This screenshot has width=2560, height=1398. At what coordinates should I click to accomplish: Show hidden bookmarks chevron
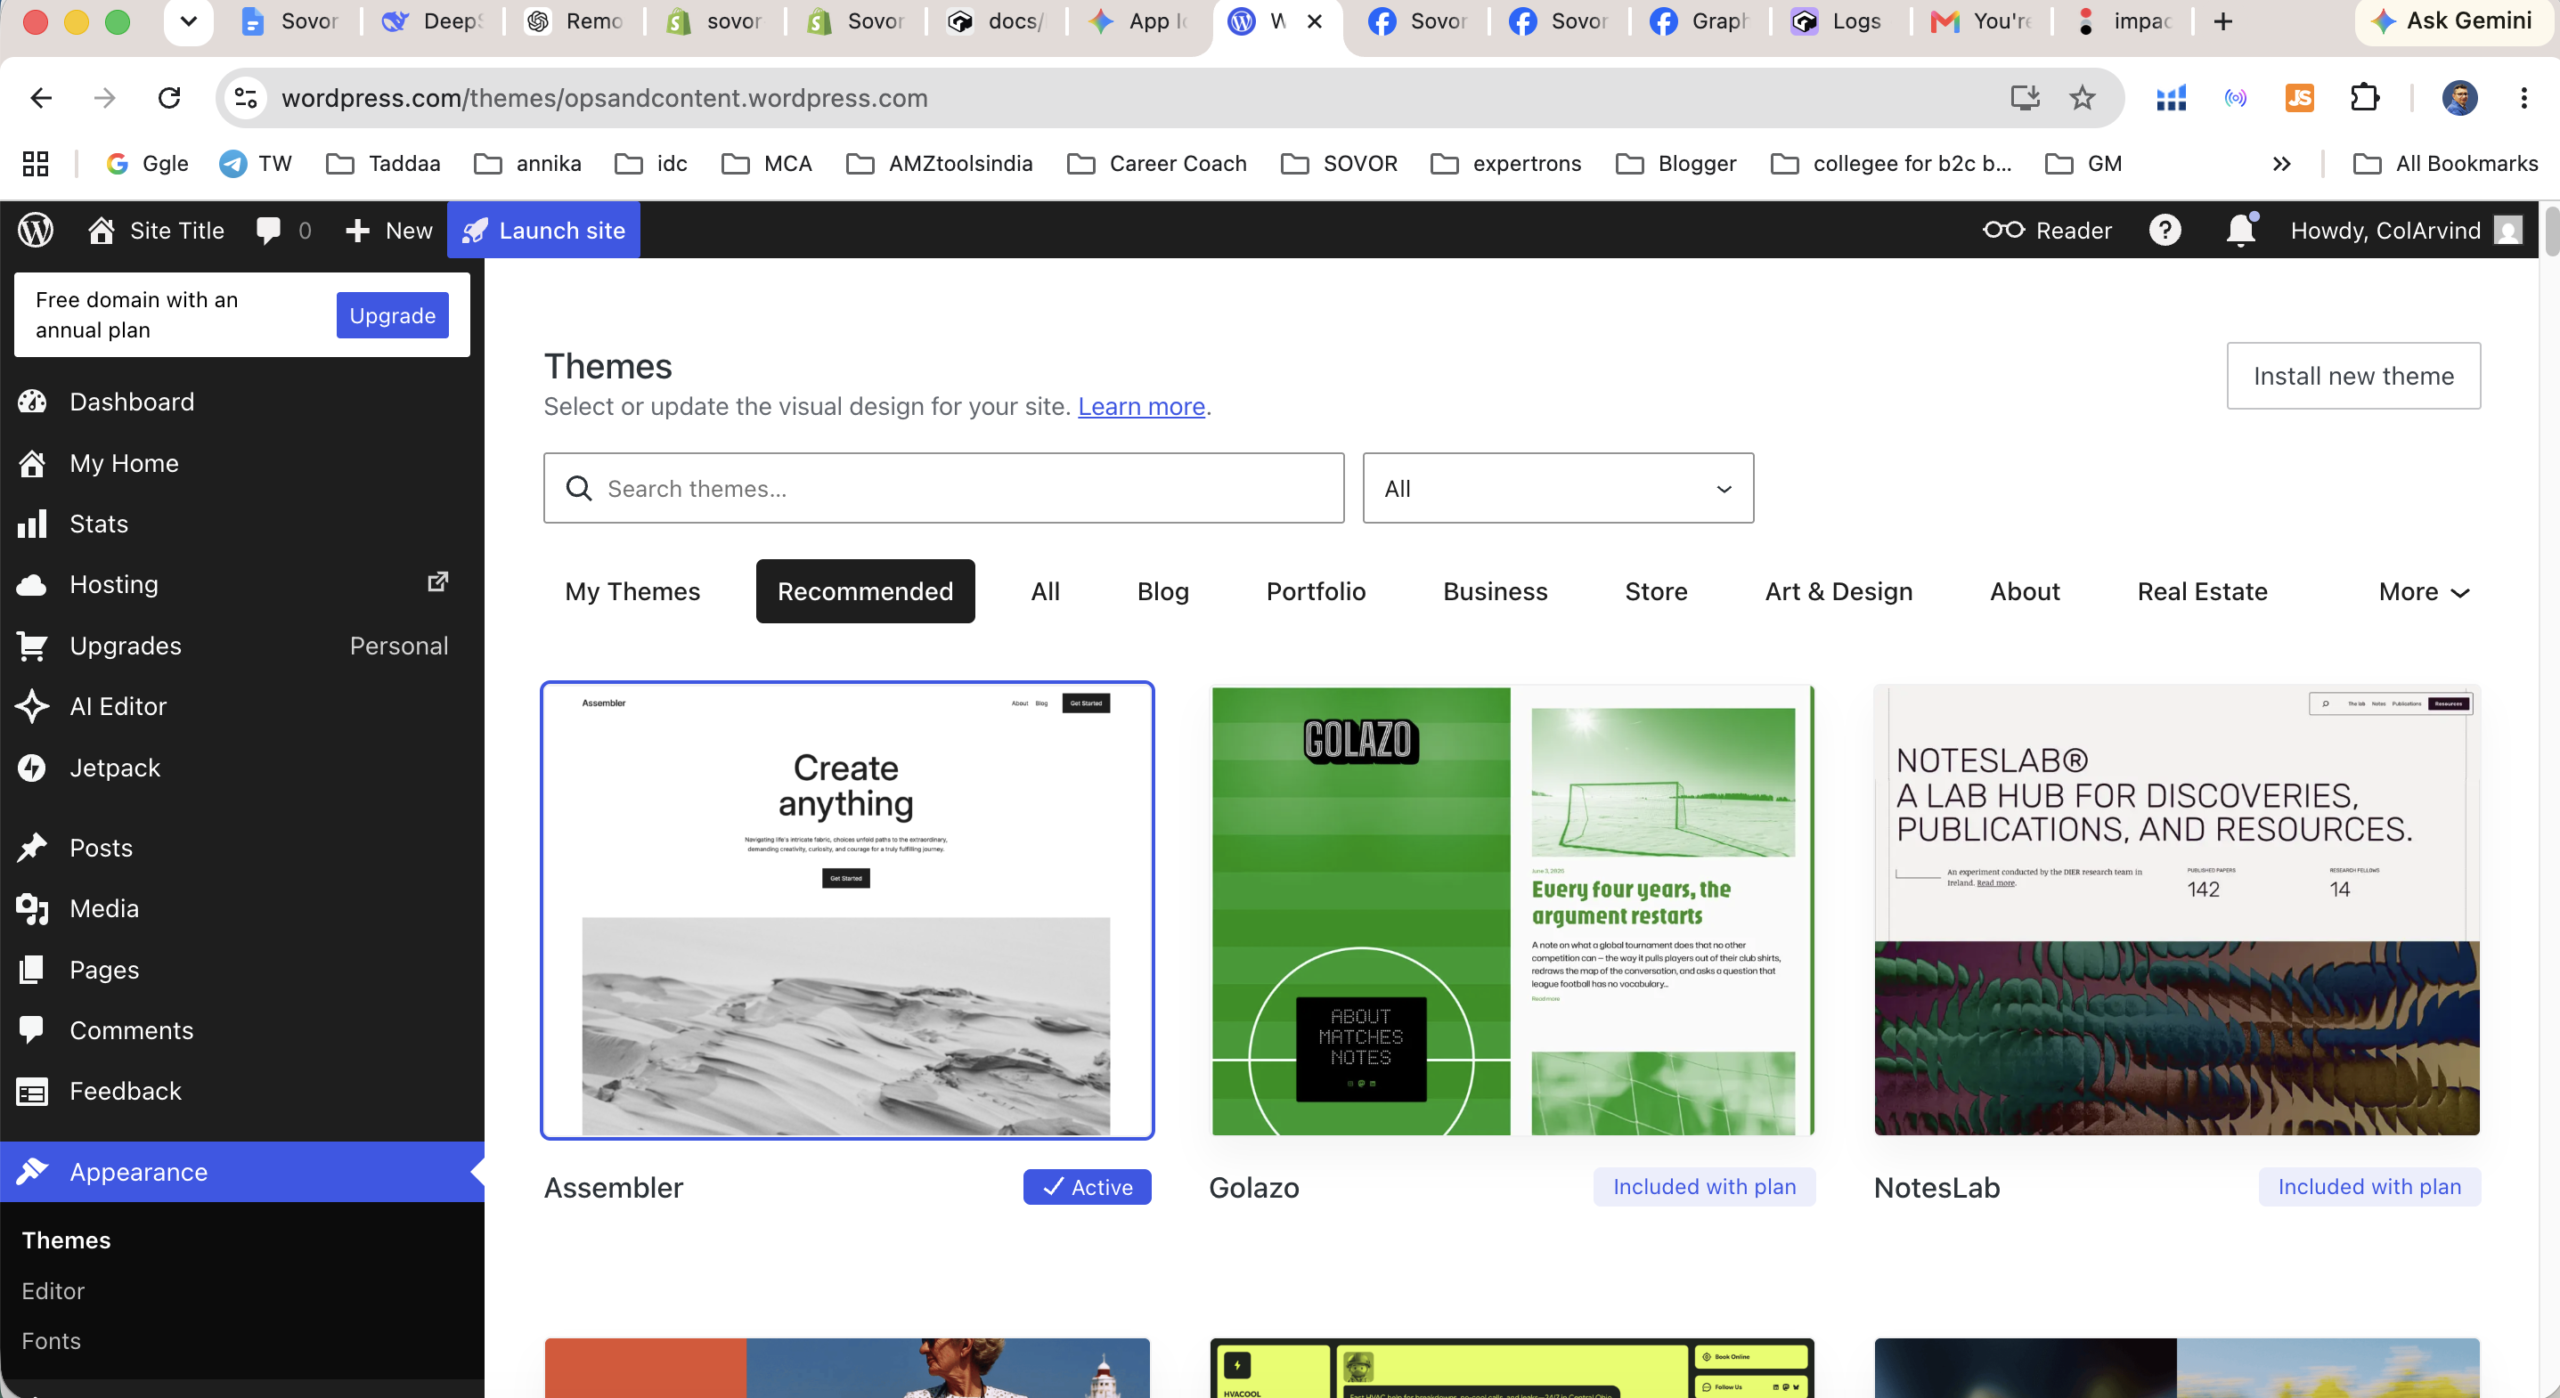(x=2281, y=164)
